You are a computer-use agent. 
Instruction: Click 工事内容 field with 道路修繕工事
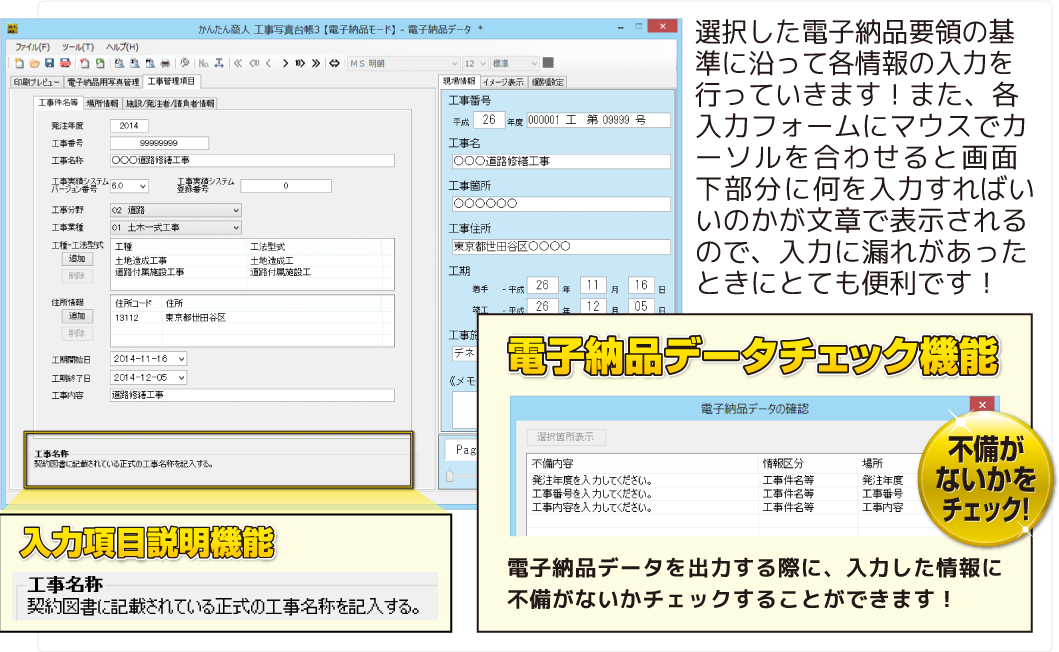252,395
